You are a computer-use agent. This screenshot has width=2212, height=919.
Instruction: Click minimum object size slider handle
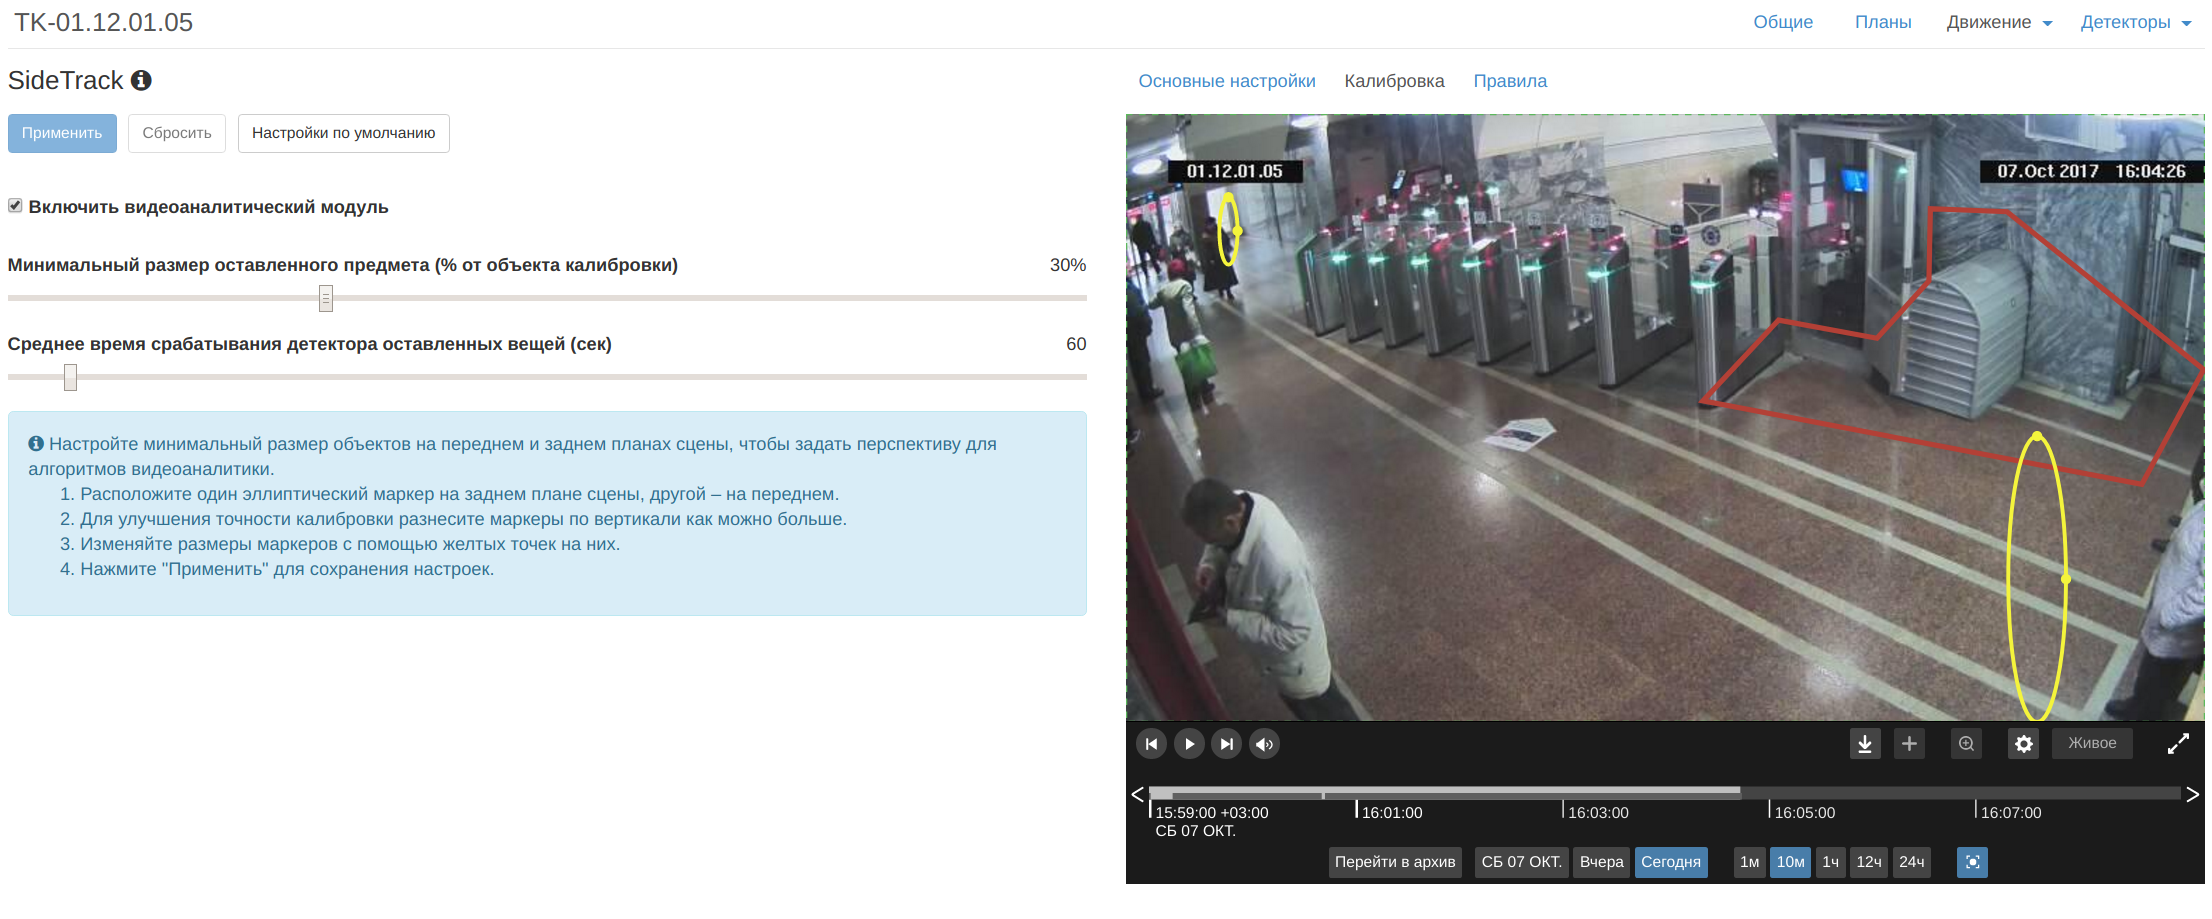click(x=326, y=298)
